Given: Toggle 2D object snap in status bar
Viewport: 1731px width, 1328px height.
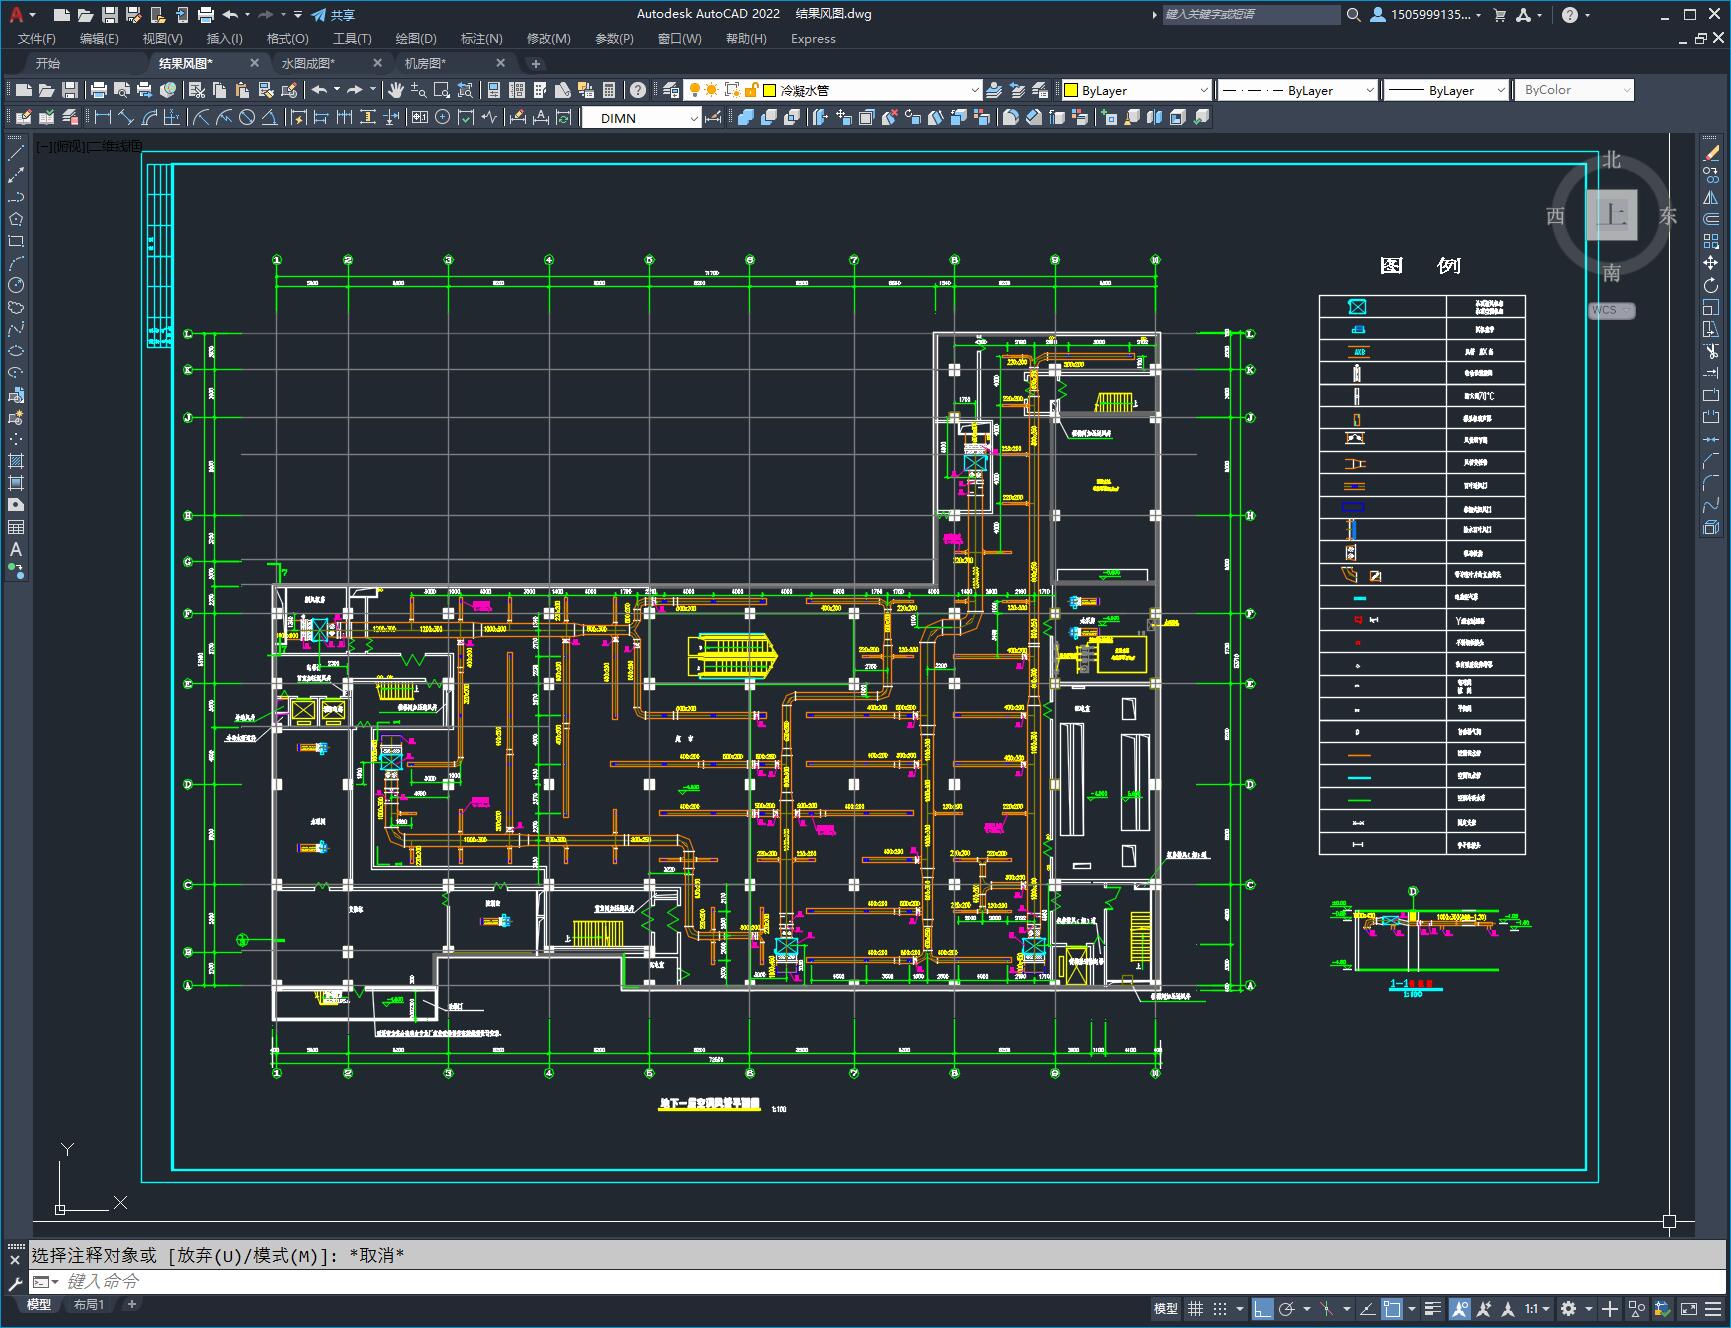Looking at the screenshot, I should point(1392,1308).
